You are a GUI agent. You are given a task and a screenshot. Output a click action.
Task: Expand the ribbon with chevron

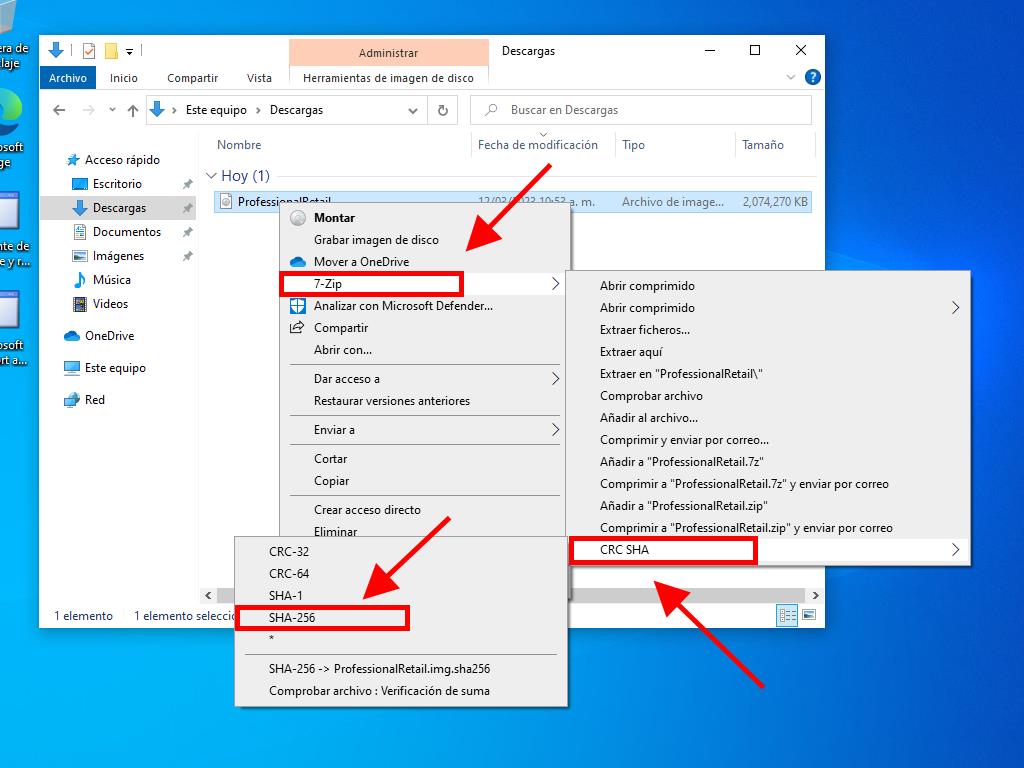(792, 77)
